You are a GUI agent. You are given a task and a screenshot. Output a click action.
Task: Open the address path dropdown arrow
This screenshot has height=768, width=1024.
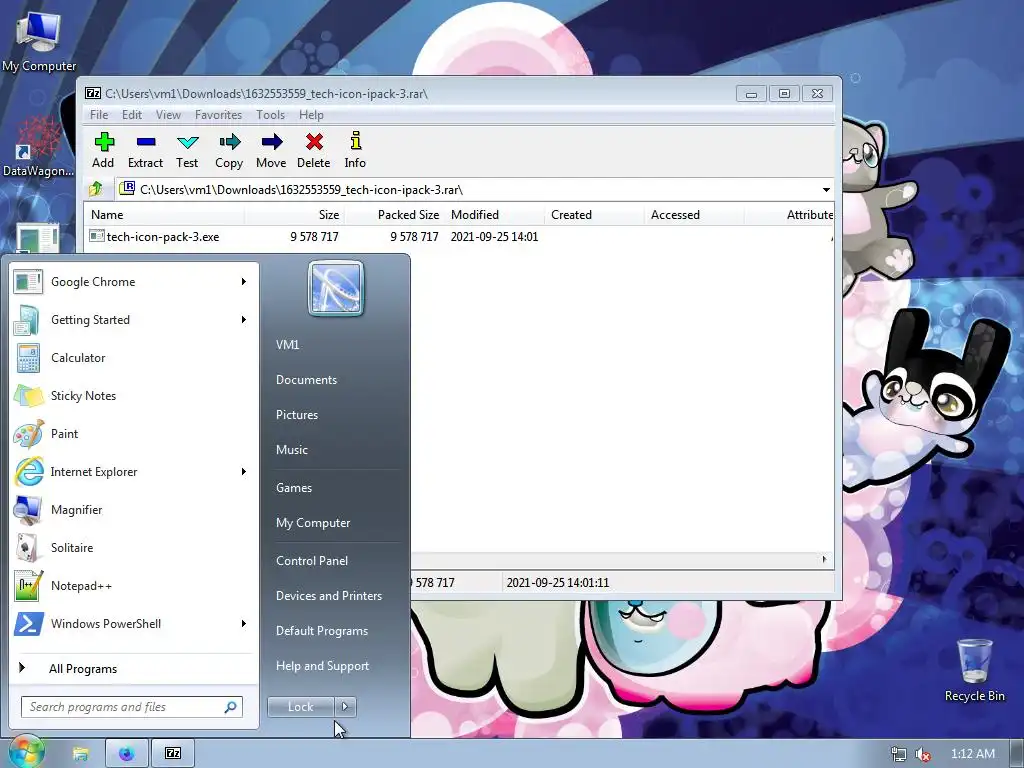point(826,190)
